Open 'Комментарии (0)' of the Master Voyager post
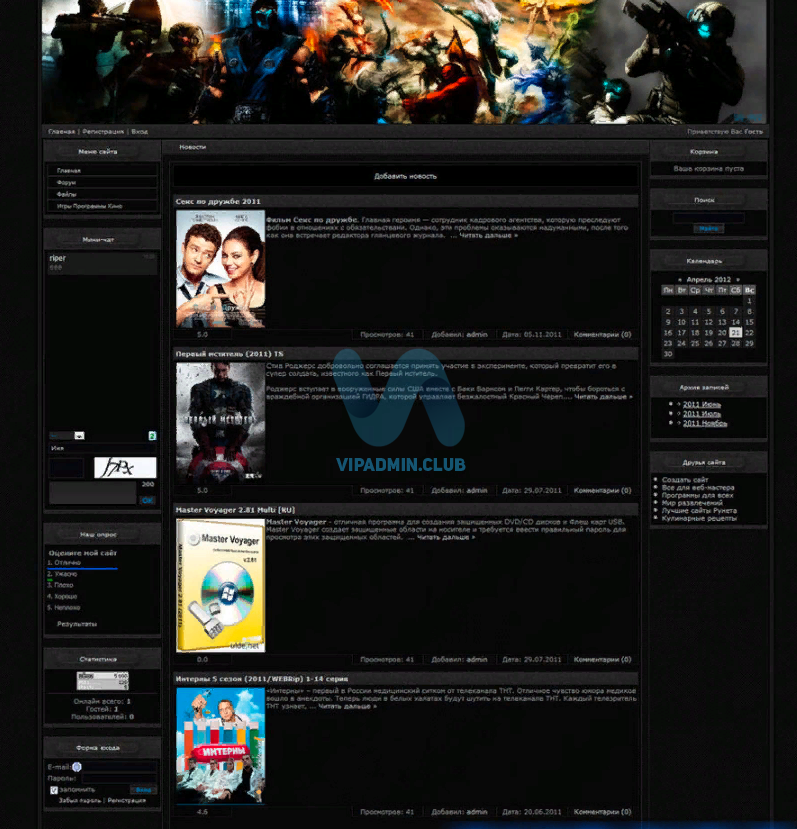The height and width of the screenshot is (829, 797). (x=602, y=660)
